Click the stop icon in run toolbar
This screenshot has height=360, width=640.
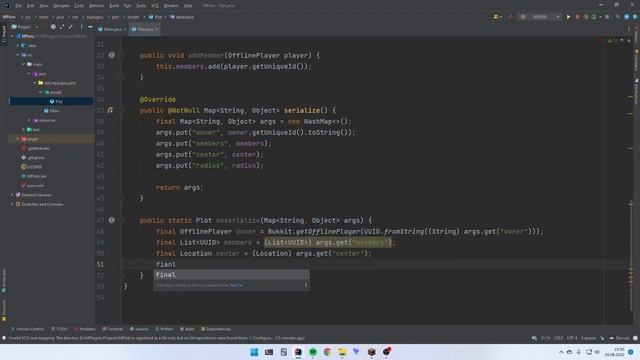pos(607,17)
